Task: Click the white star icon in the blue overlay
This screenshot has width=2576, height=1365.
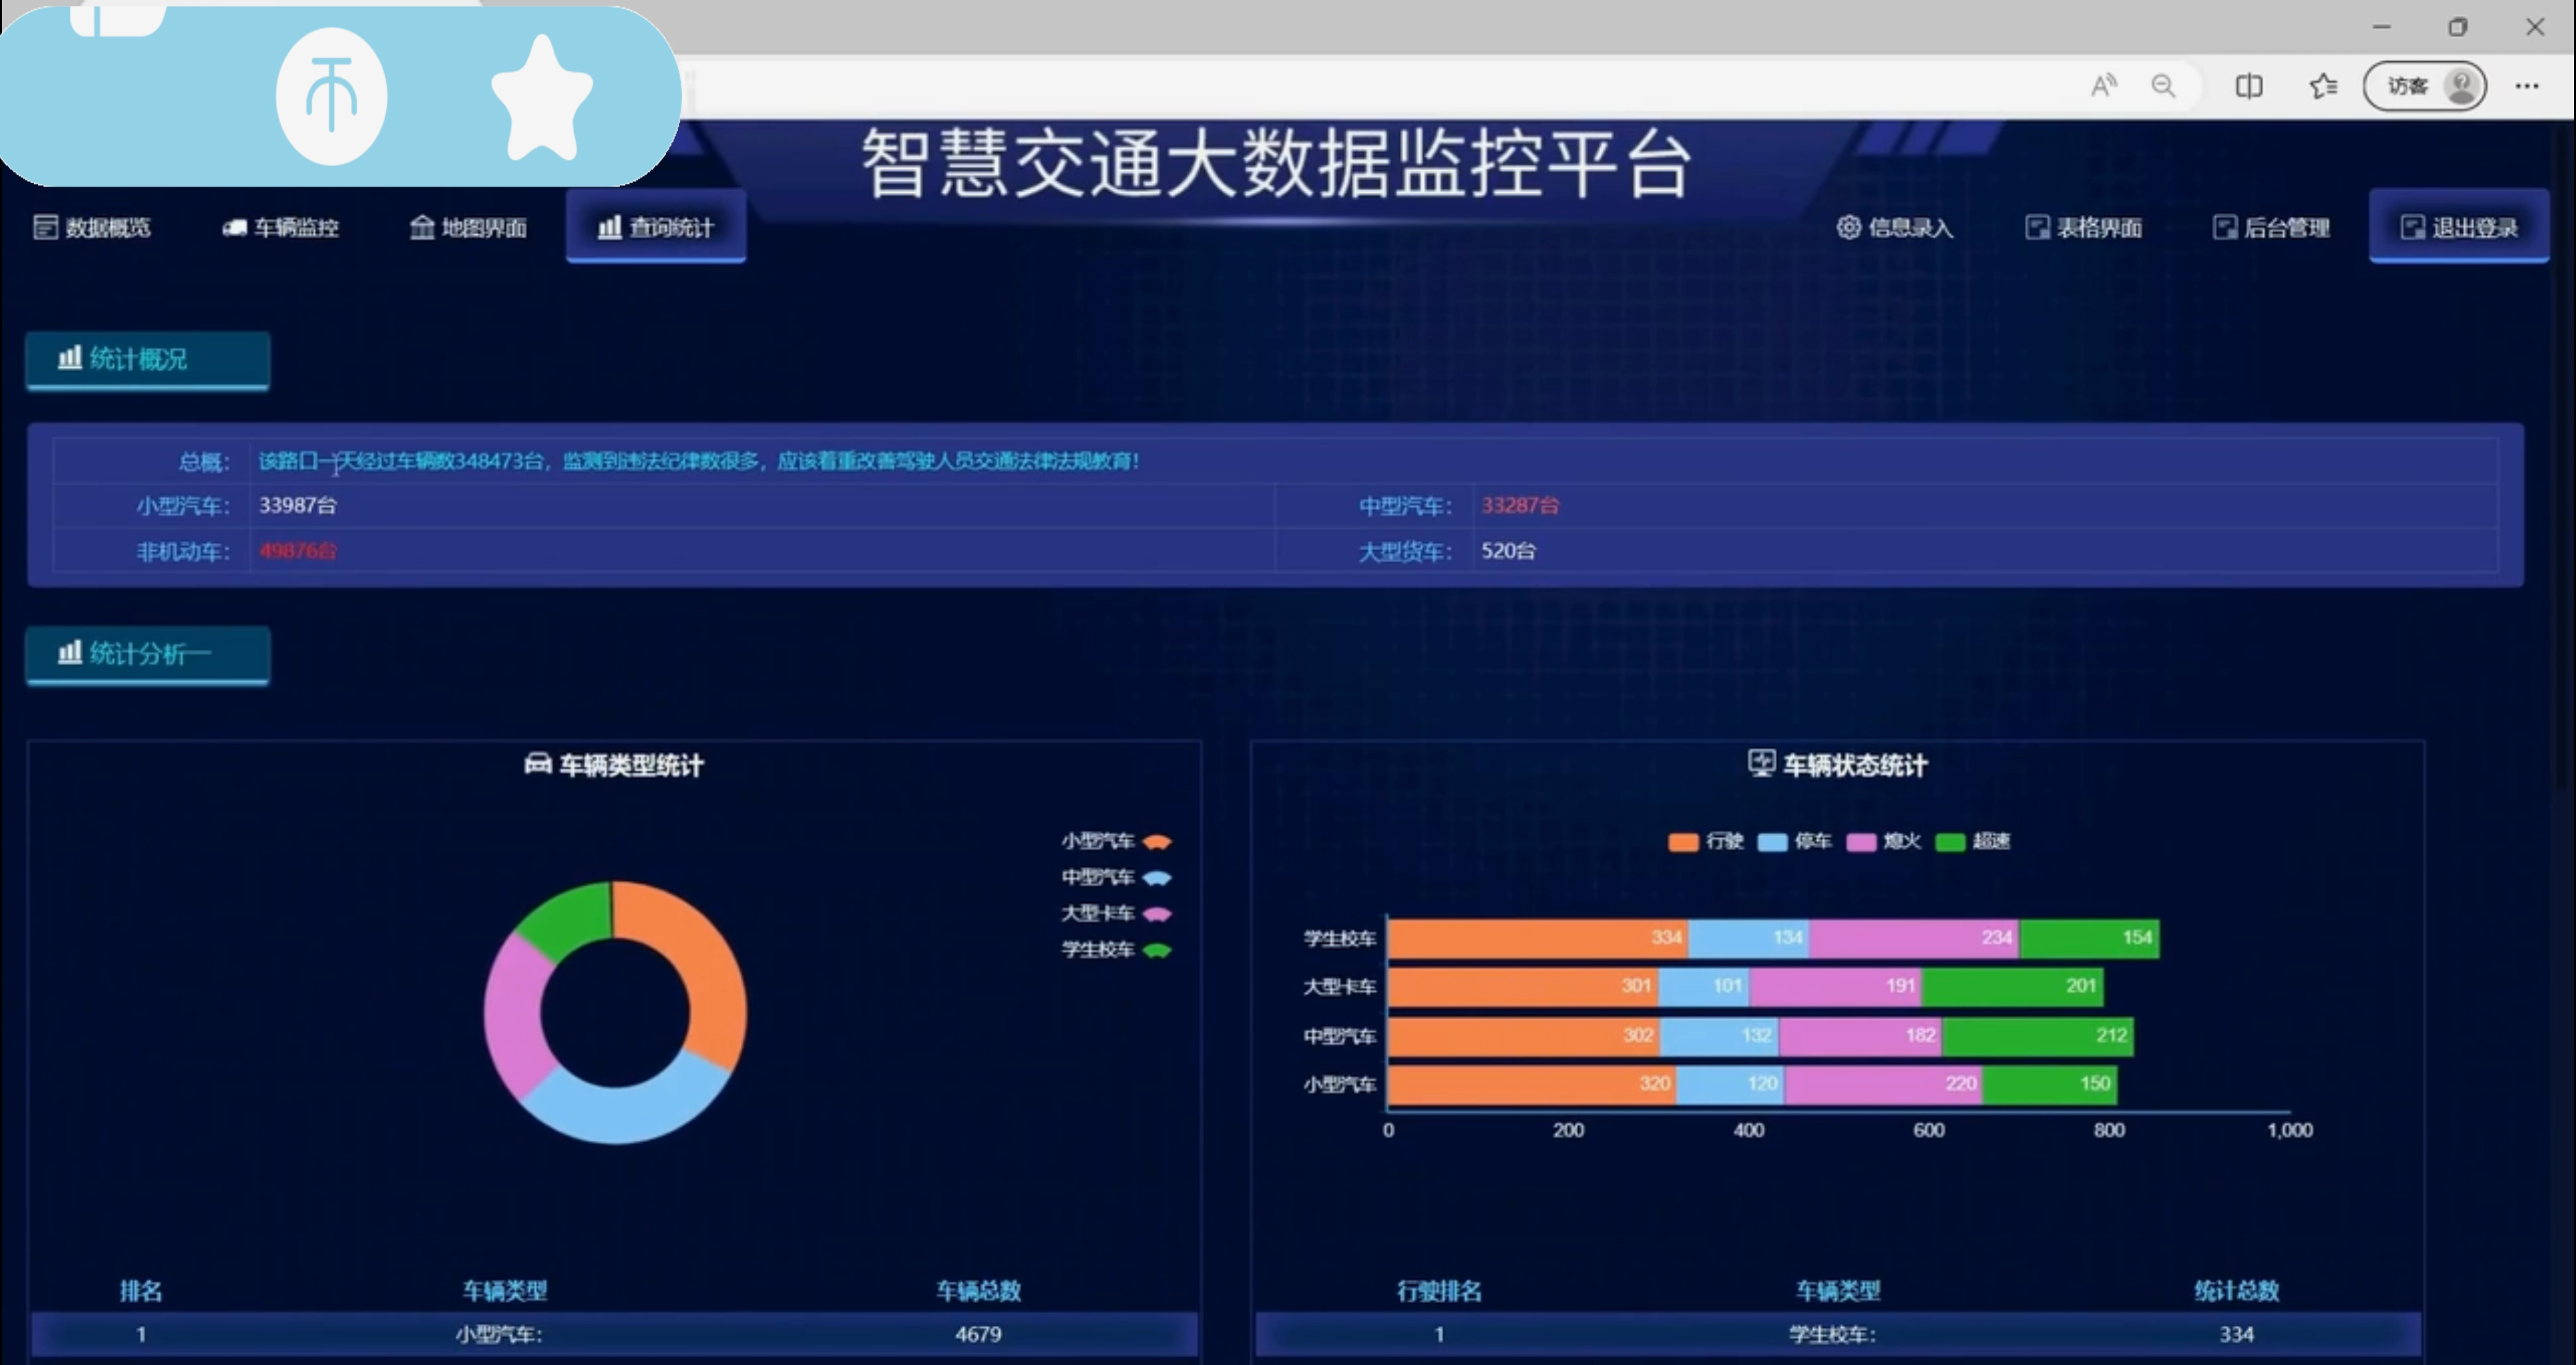Action: (542, 98)
